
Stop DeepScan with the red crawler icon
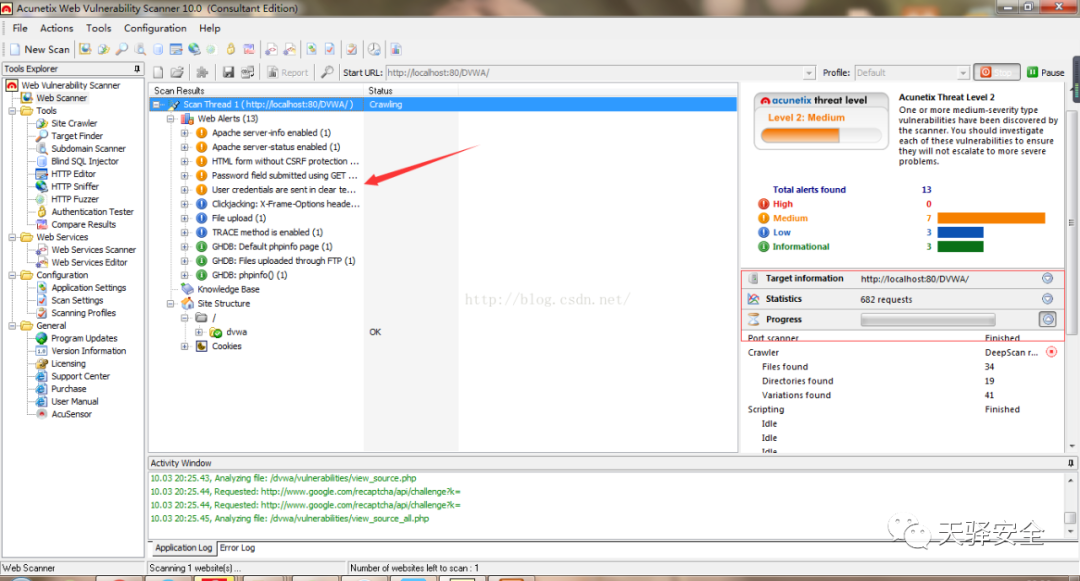(x=1051, y=352)
